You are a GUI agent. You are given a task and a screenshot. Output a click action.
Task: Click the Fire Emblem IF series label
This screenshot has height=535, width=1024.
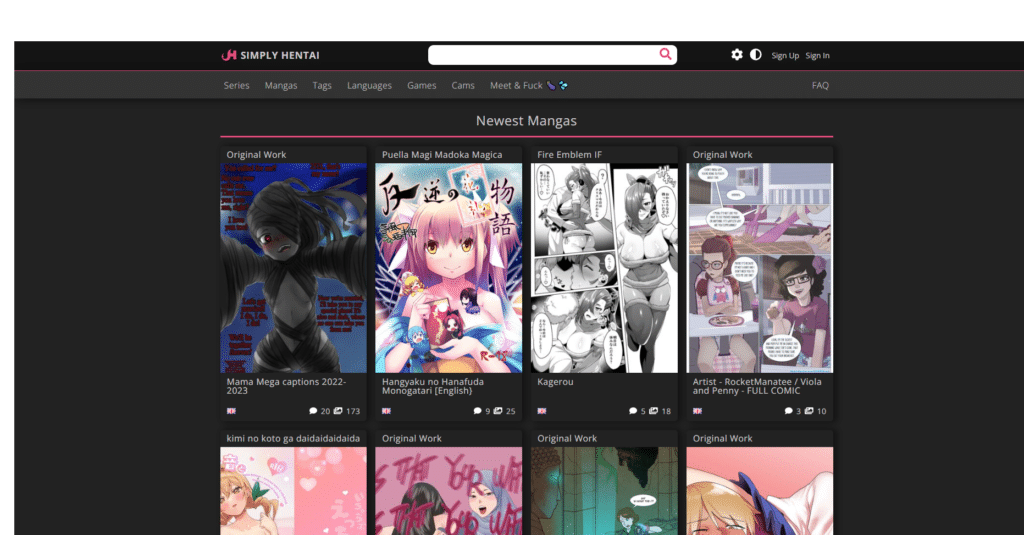[569, 155]
